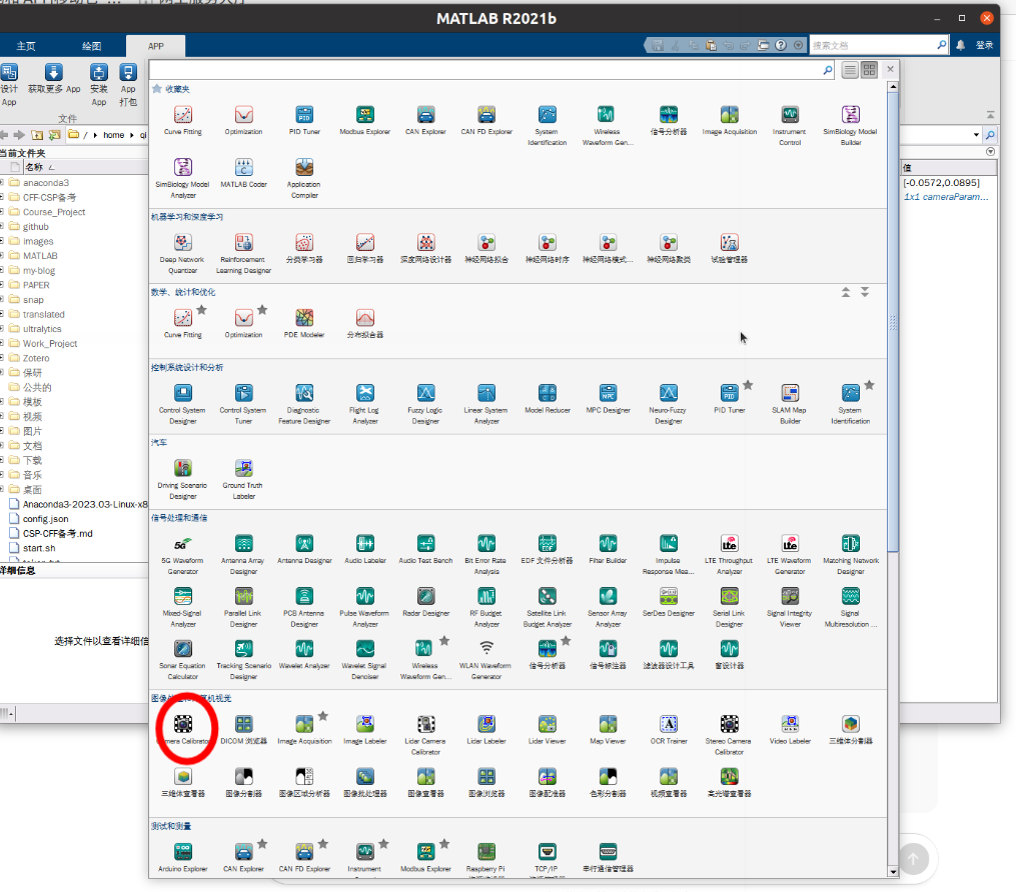Screen dimensions: 1016x892
Task: Launch SLAM Map Builder app
Action: [x=790, y=393]
